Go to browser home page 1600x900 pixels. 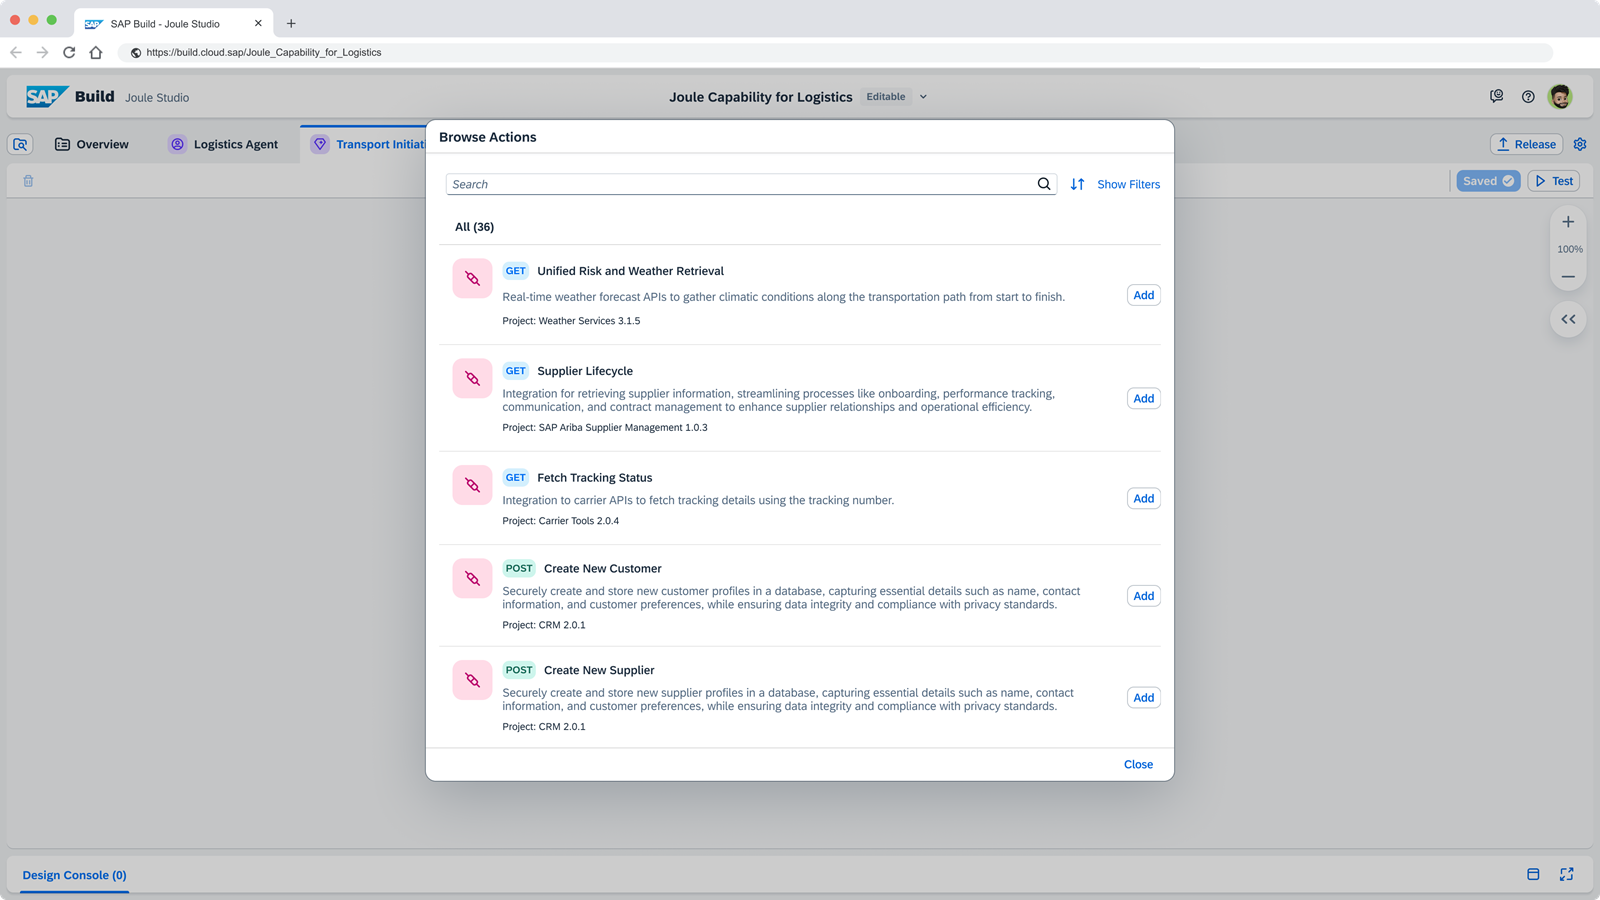coord(96,52)
